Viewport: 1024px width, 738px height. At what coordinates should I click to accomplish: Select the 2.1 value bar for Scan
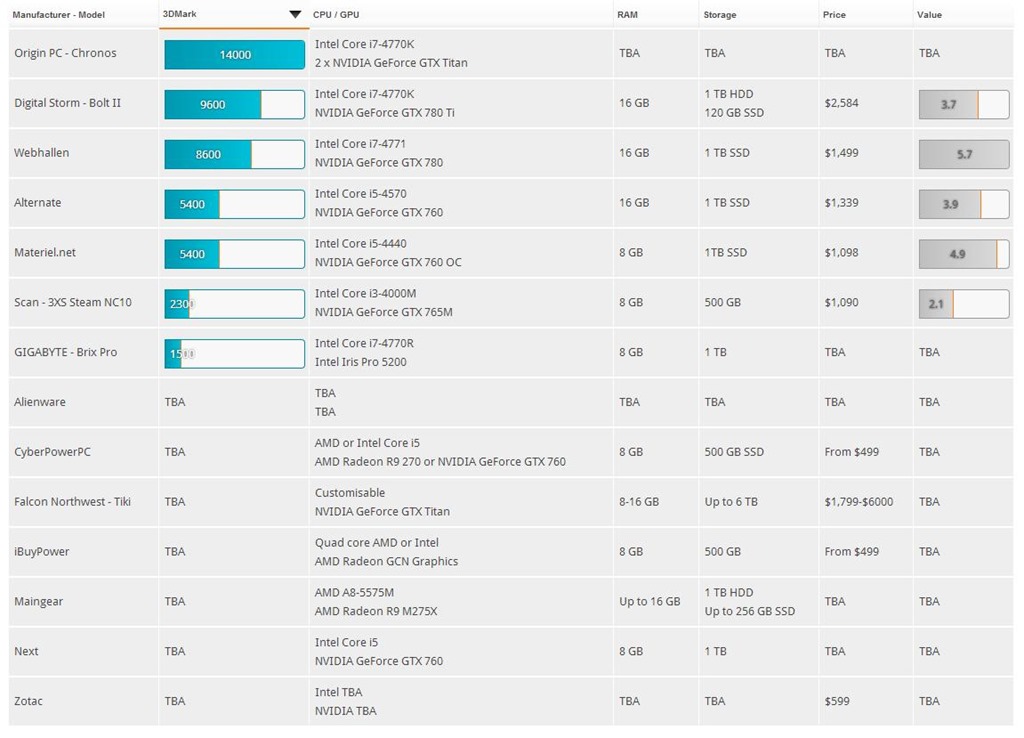point(964,304)
